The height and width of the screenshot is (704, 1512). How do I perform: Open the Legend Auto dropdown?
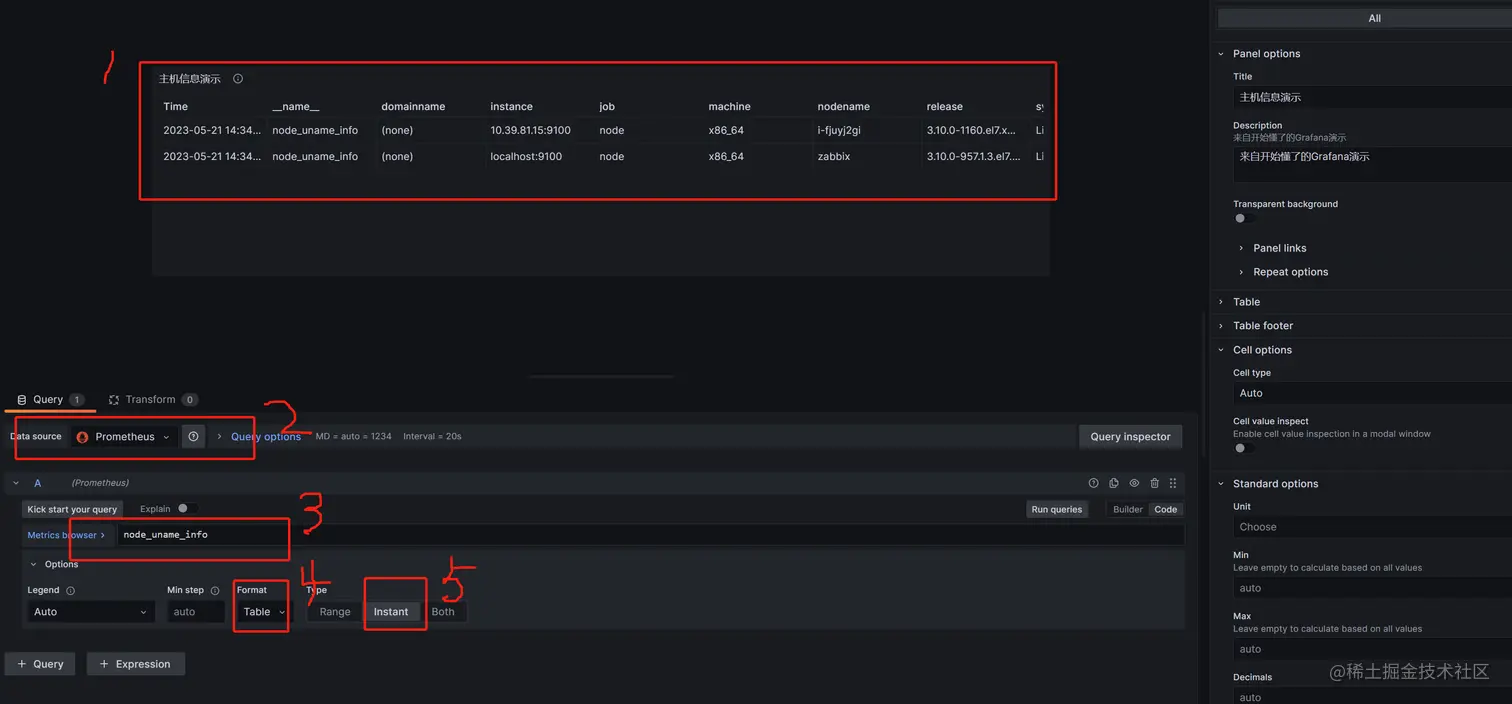pyautogui.click(x=90, y=612)
